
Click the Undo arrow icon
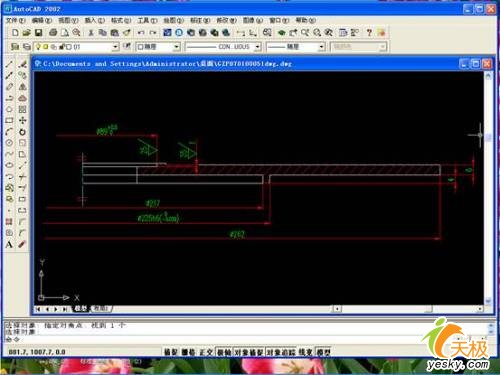point(141,32)
